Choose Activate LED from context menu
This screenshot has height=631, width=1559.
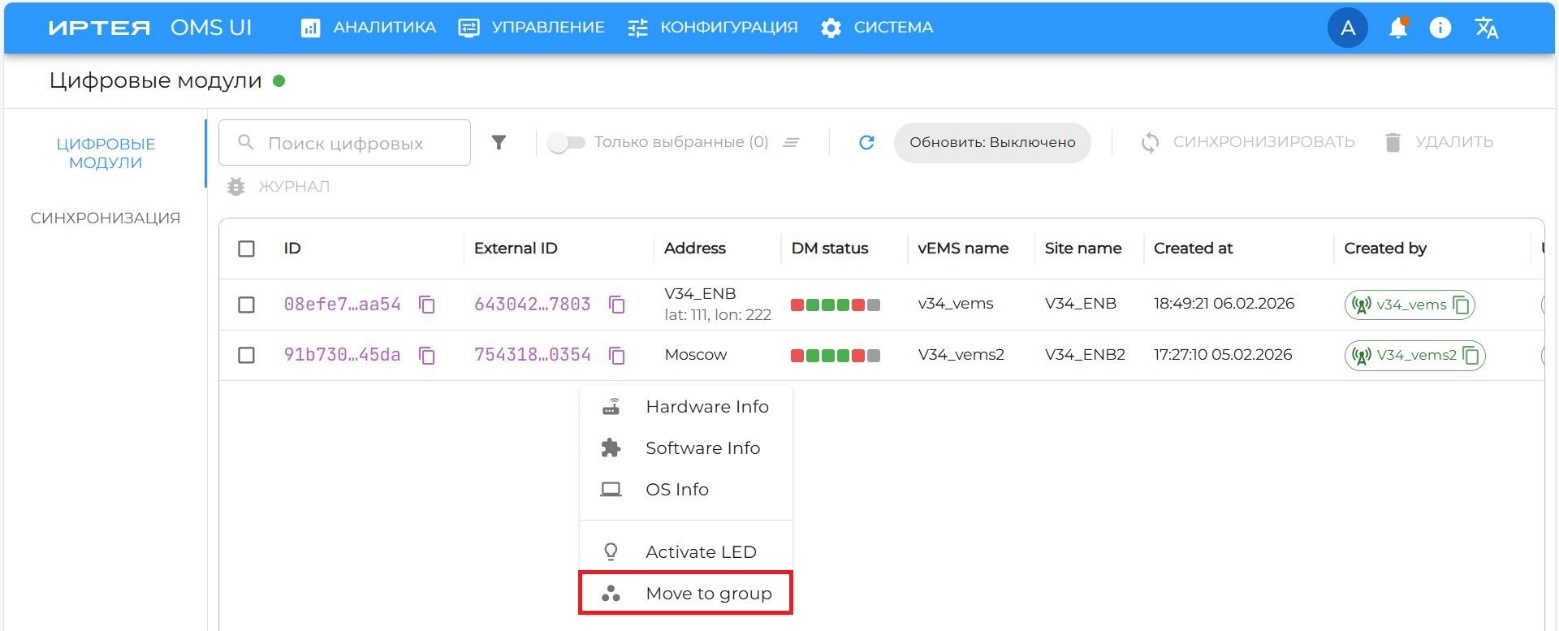tap(686, 552)
